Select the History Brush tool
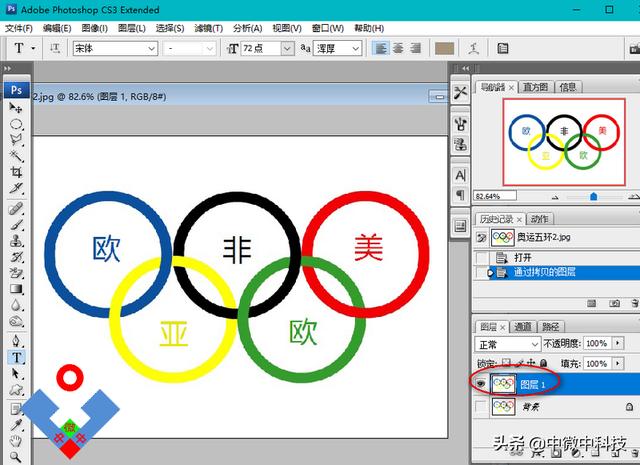Viewport: 640px width, 465px height. click(x=16, y=257)
